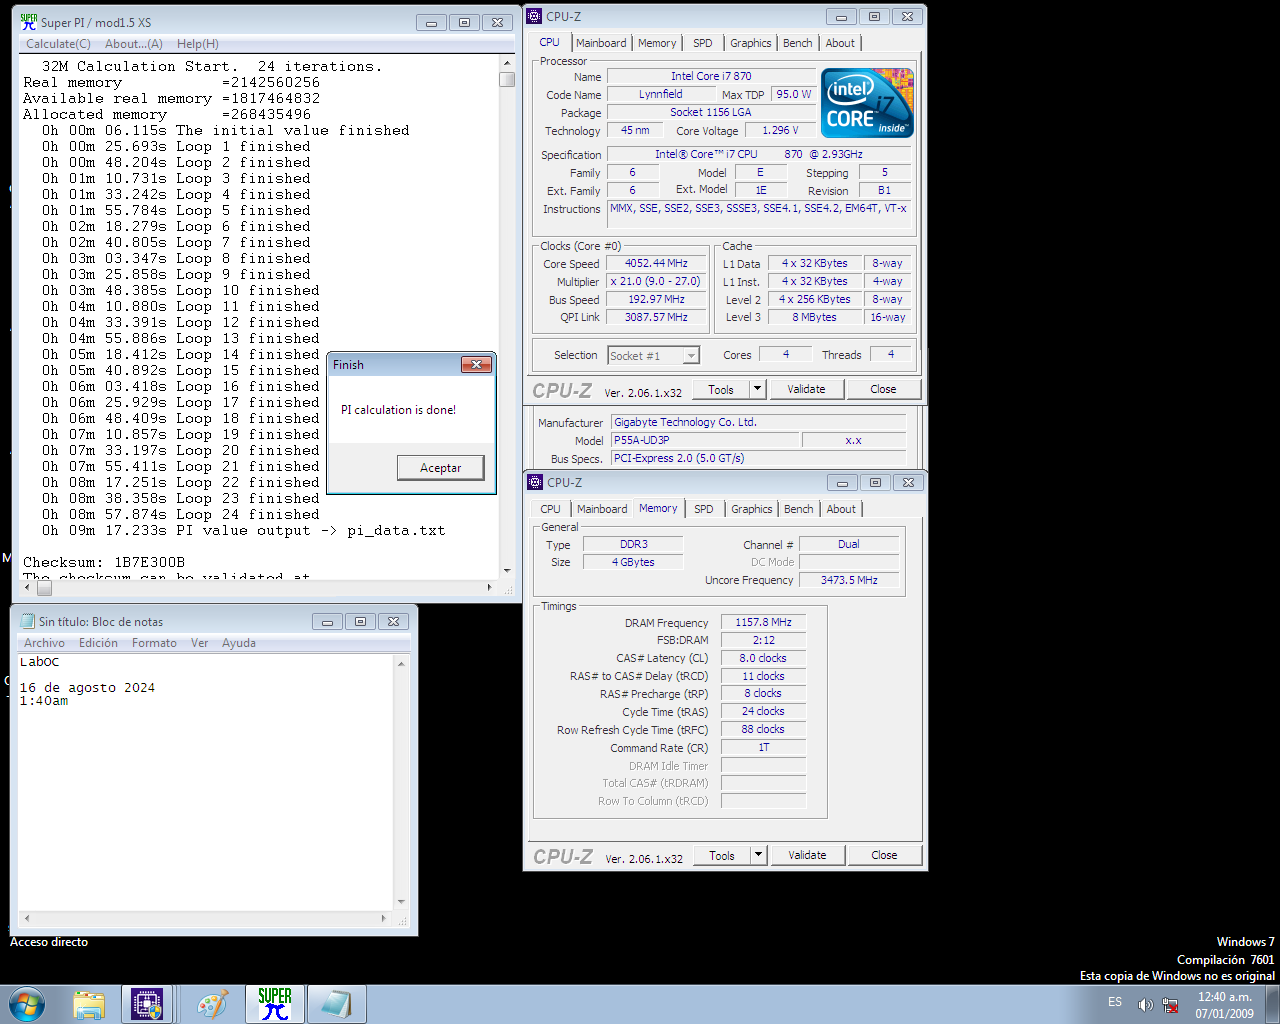Viewport: 1280px width, 1024px height.
Task: Click the ES language indicator
Action: click(1115, 1002)
